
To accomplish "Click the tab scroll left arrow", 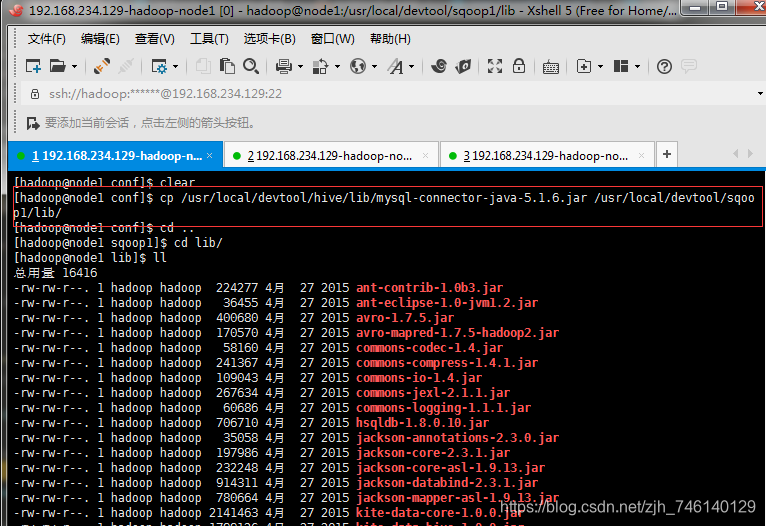I will [736, 154].
